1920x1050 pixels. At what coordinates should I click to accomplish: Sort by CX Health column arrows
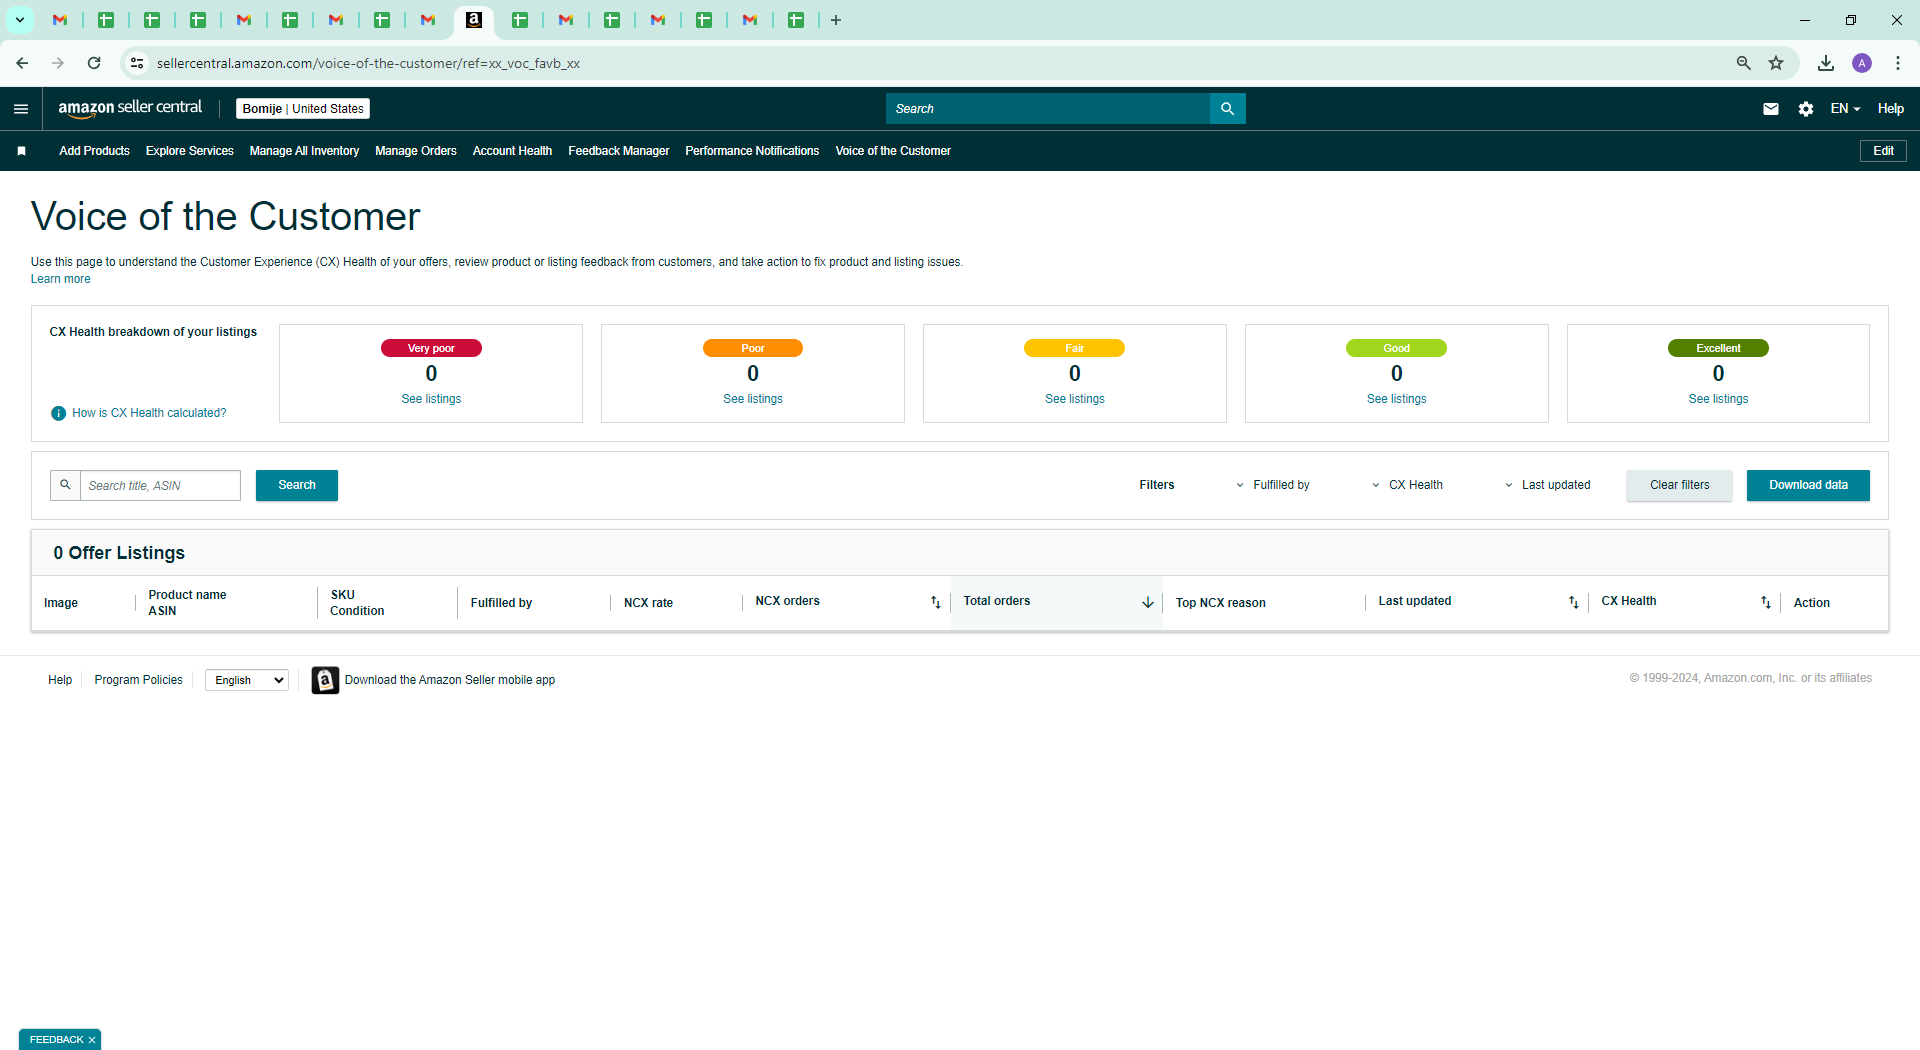click(1766, 602)
